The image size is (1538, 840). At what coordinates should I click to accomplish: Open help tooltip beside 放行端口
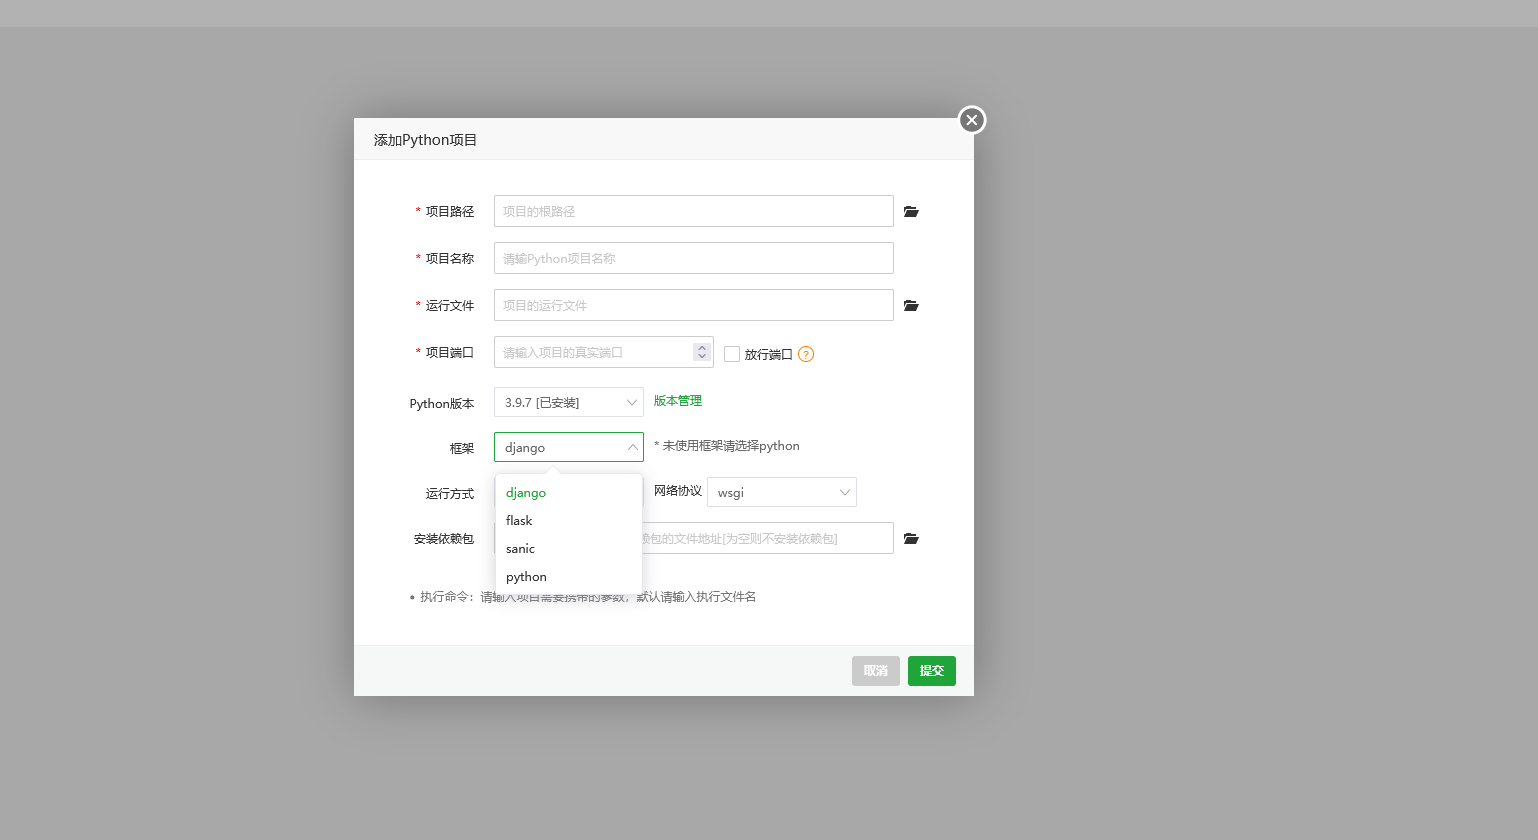click(806, 354)
